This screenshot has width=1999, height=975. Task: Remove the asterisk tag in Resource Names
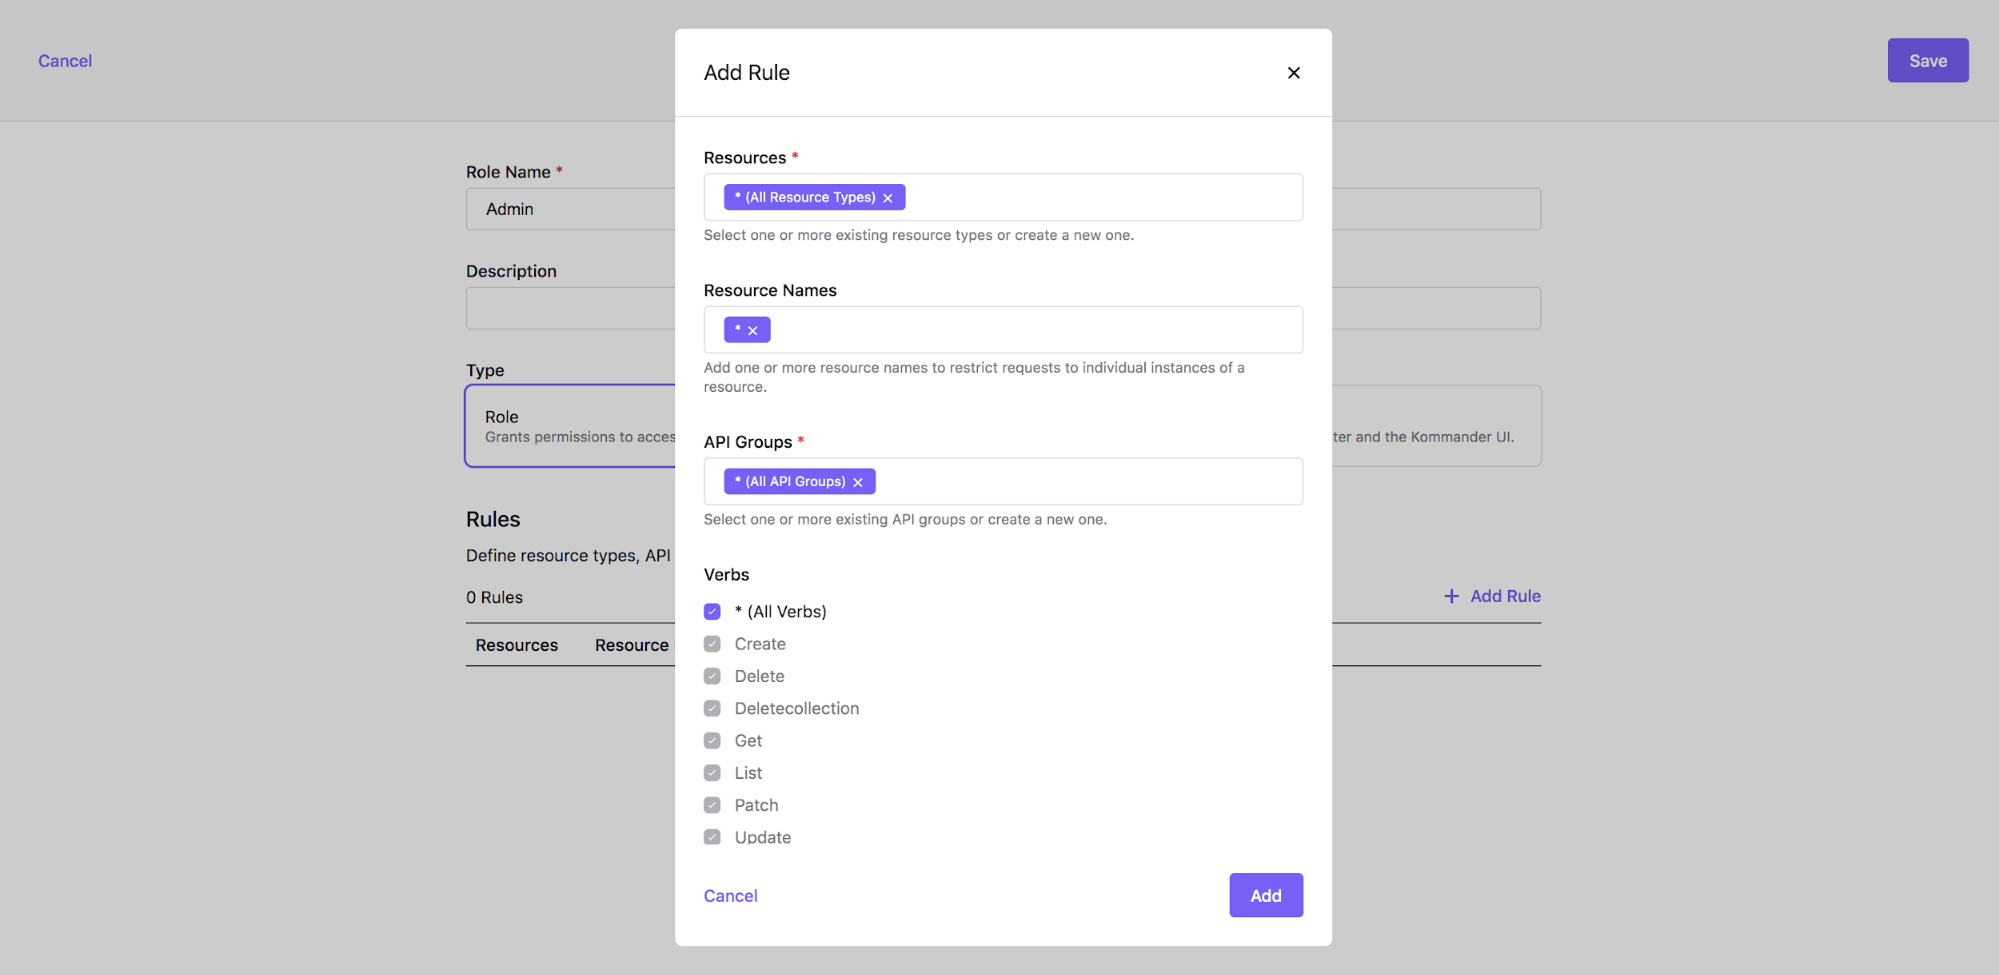753,331
